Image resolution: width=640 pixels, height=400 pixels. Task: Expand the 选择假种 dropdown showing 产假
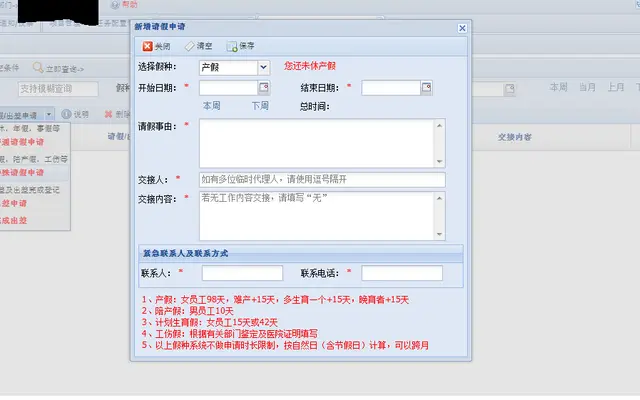click(264, 67)
